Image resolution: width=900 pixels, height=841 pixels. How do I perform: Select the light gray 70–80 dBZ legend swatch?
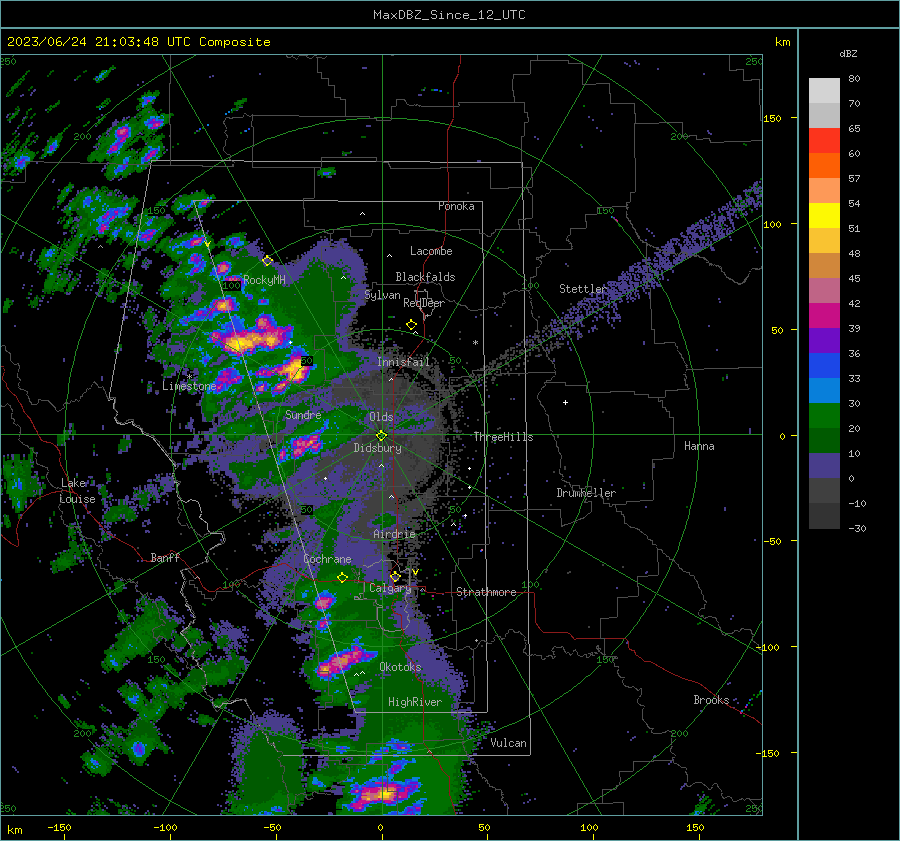coord(824,91)
